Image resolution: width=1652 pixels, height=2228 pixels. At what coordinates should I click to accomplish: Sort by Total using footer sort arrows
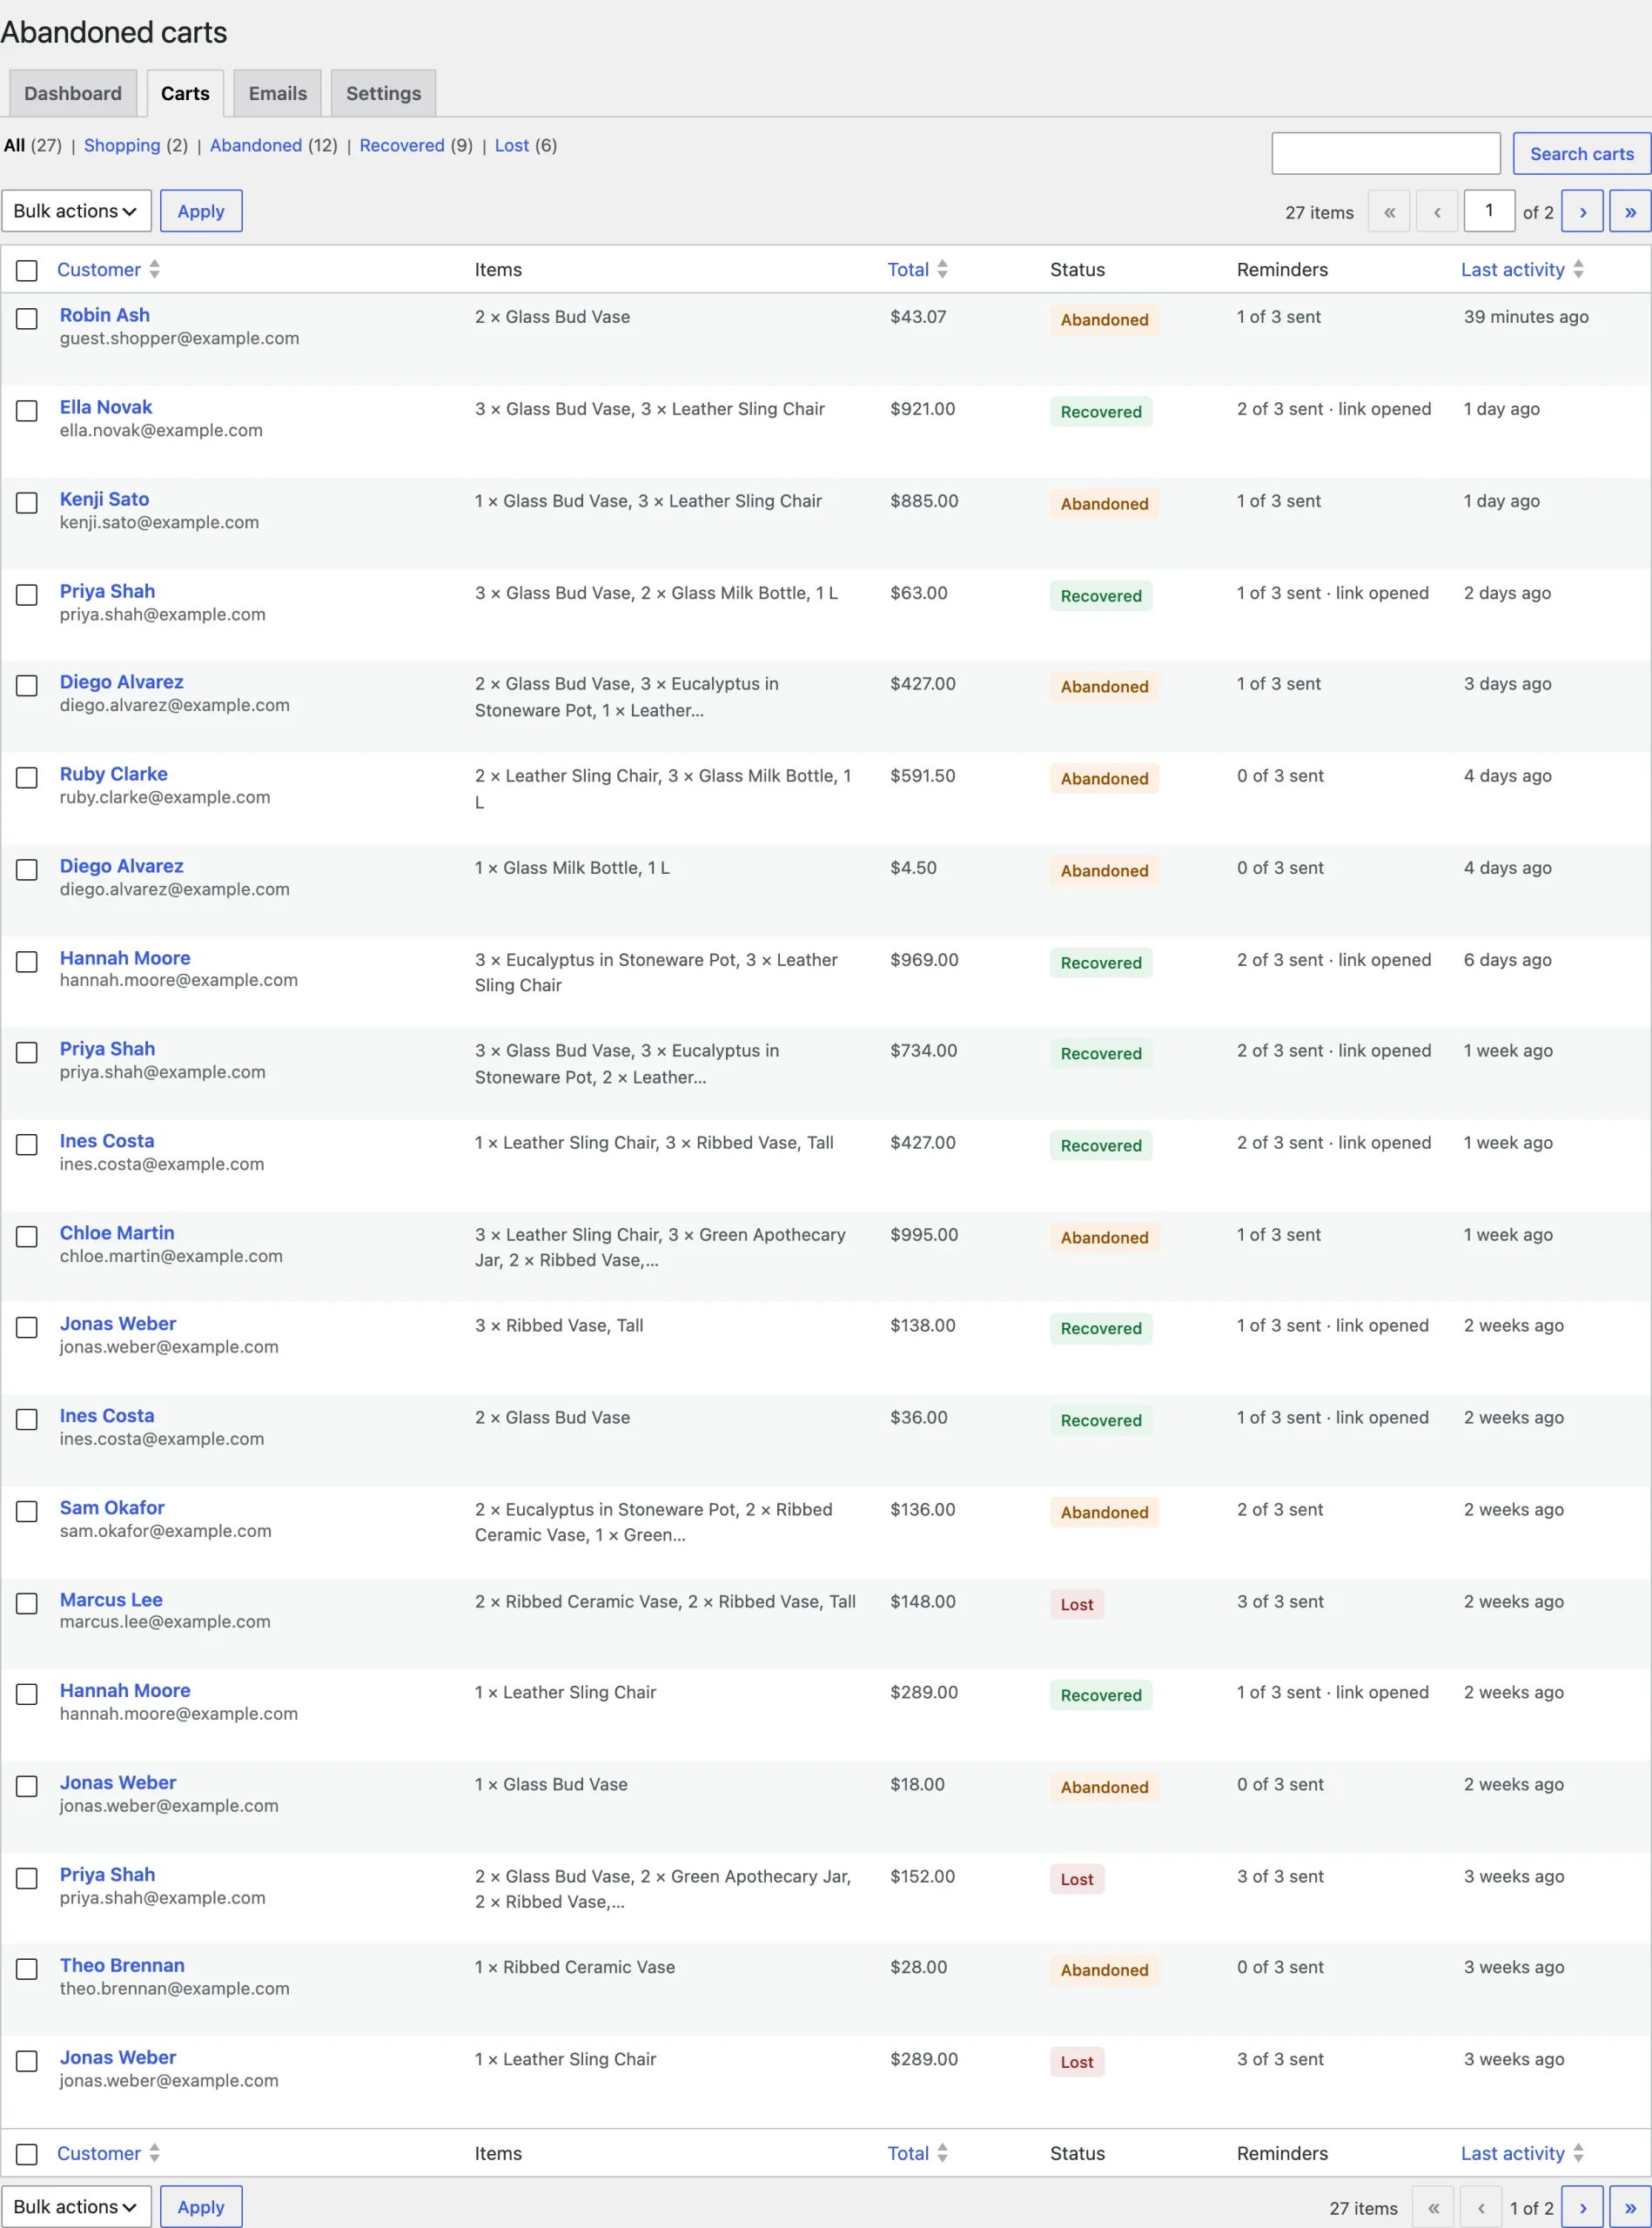point(942,2153)
